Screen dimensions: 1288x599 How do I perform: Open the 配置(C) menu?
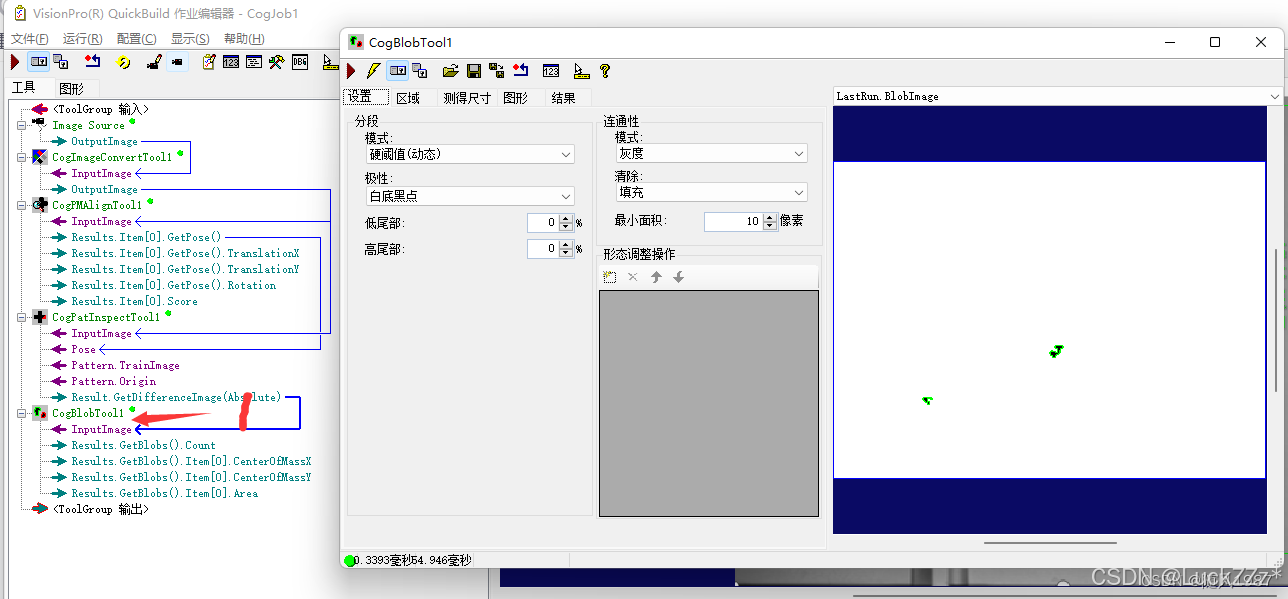click(136, 38)
